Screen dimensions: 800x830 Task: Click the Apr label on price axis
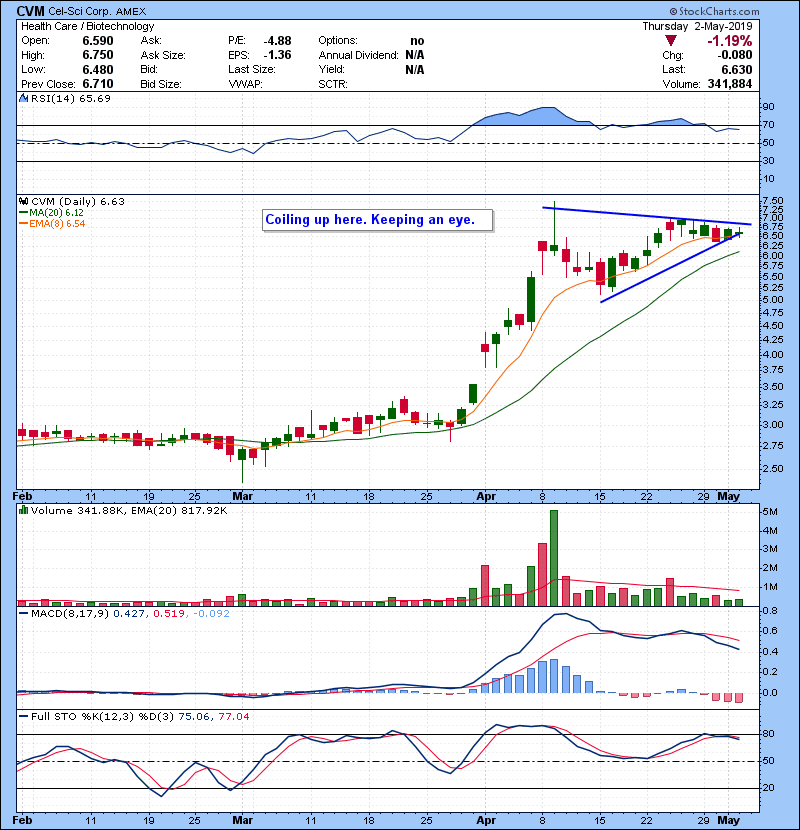point(486,496)
